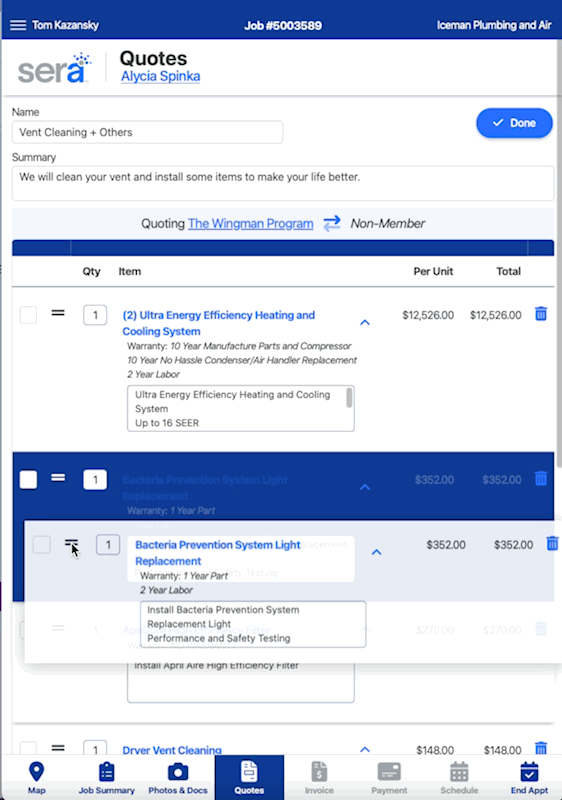This screenshot has height=800, width=562.
Task: Open The Wingman Program link
Action: click(x=250, y=223)
